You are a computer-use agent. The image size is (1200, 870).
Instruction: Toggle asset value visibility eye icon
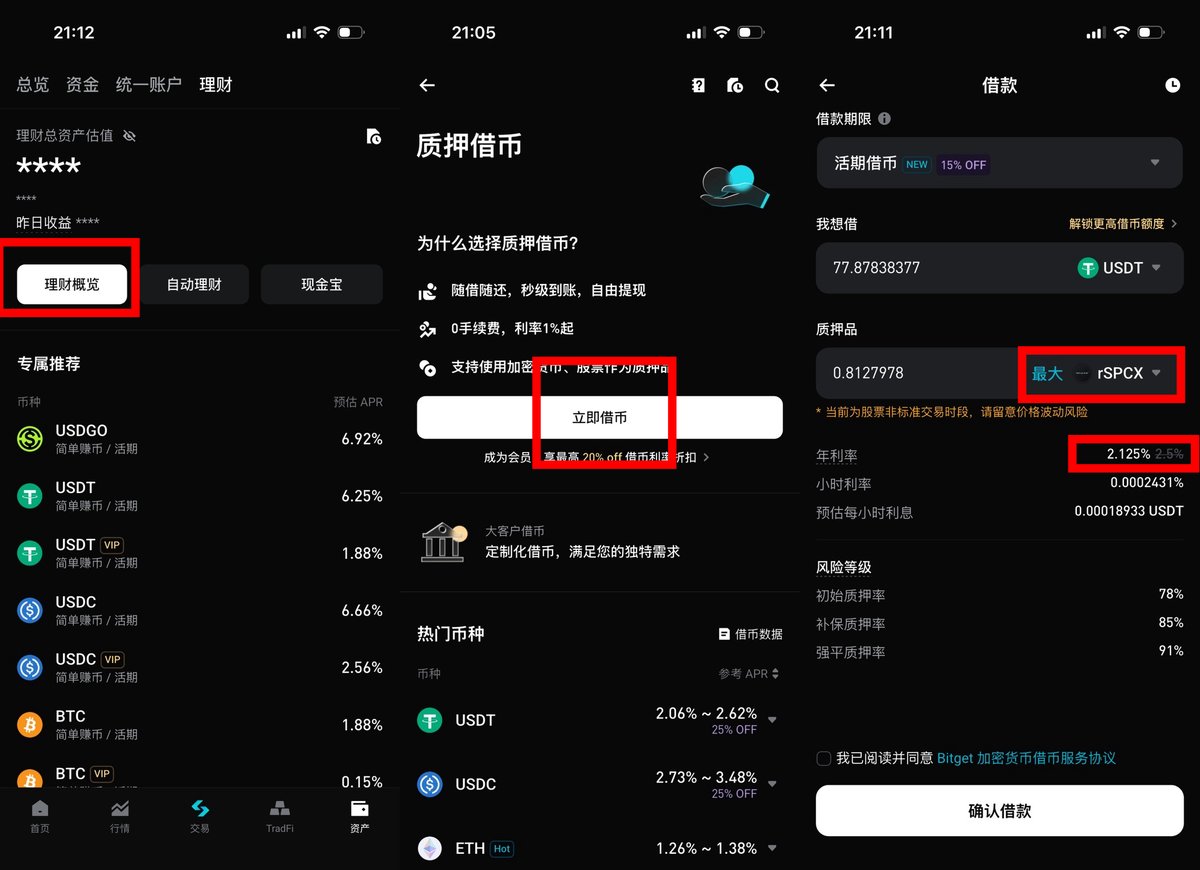pos(129,136)
